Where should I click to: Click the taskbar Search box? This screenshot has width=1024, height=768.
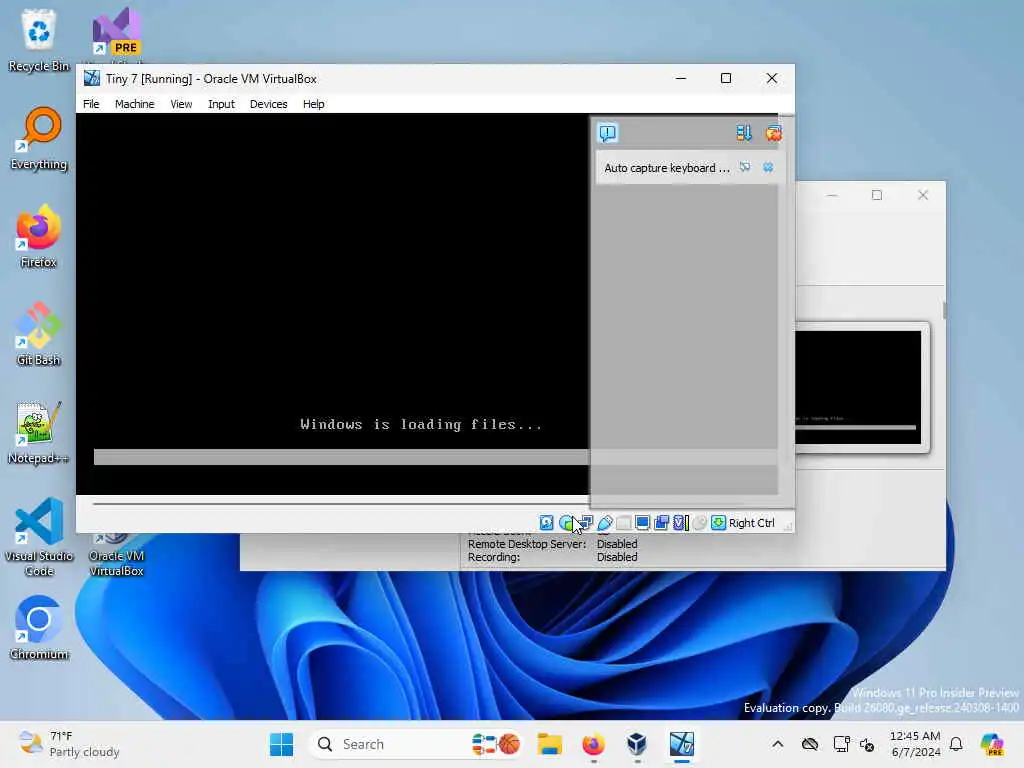coord(416,744)
